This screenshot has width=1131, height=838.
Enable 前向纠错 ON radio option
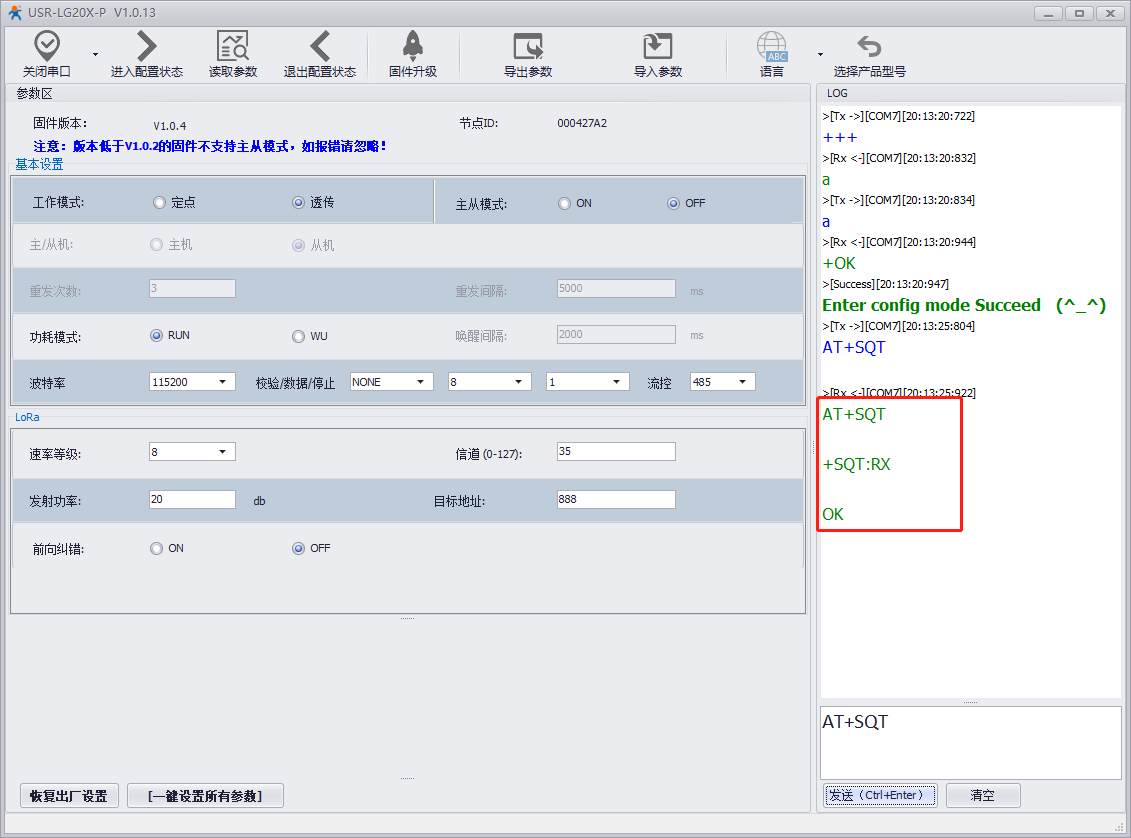pos(156,548)
